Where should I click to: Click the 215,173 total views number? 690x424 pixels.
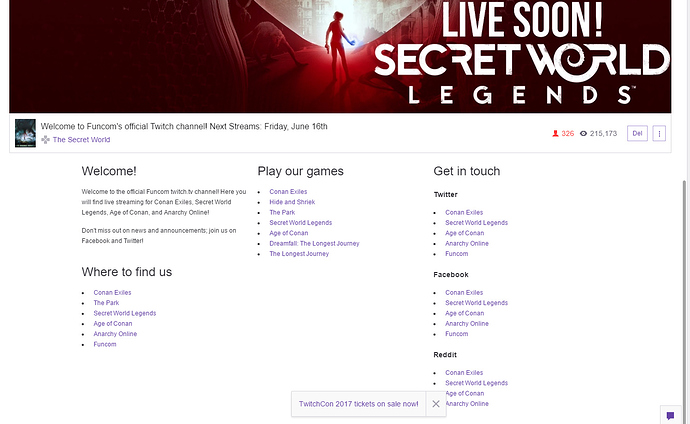pyautogui.click(x=603, y=133)
